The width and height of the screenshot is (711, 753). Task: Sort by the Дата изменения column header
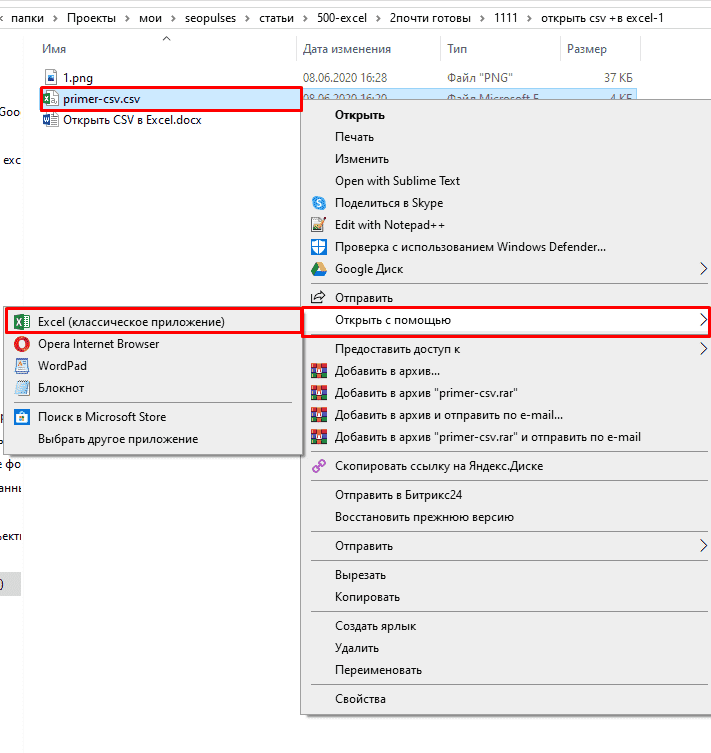347,49
